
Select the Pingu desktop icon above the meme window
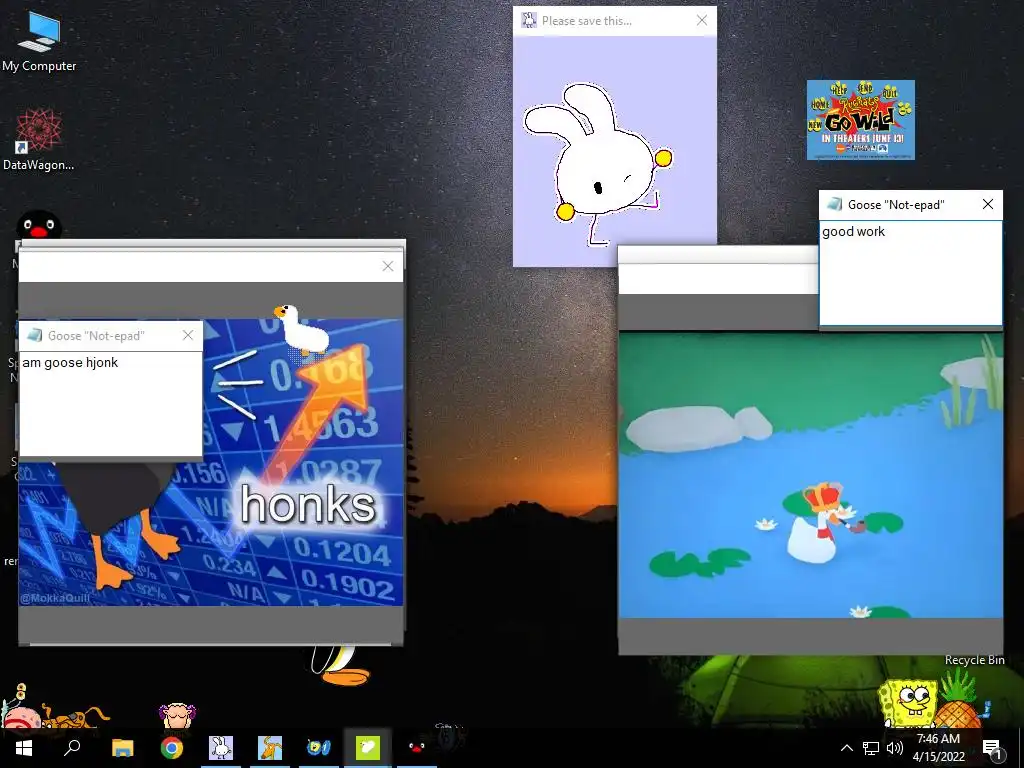39,226
